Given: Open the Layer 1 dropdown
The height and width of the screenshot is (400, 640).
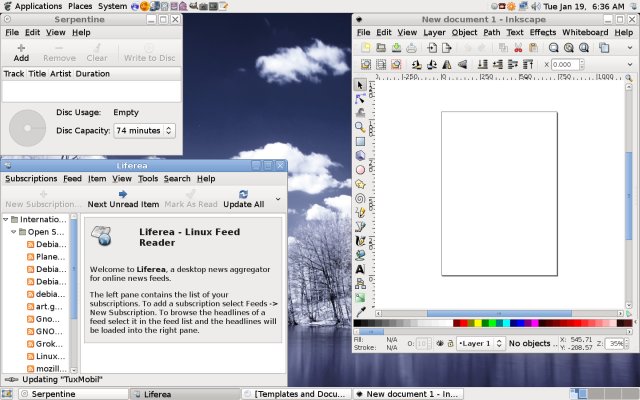Looking at the screenshot, I should point(480,344).
